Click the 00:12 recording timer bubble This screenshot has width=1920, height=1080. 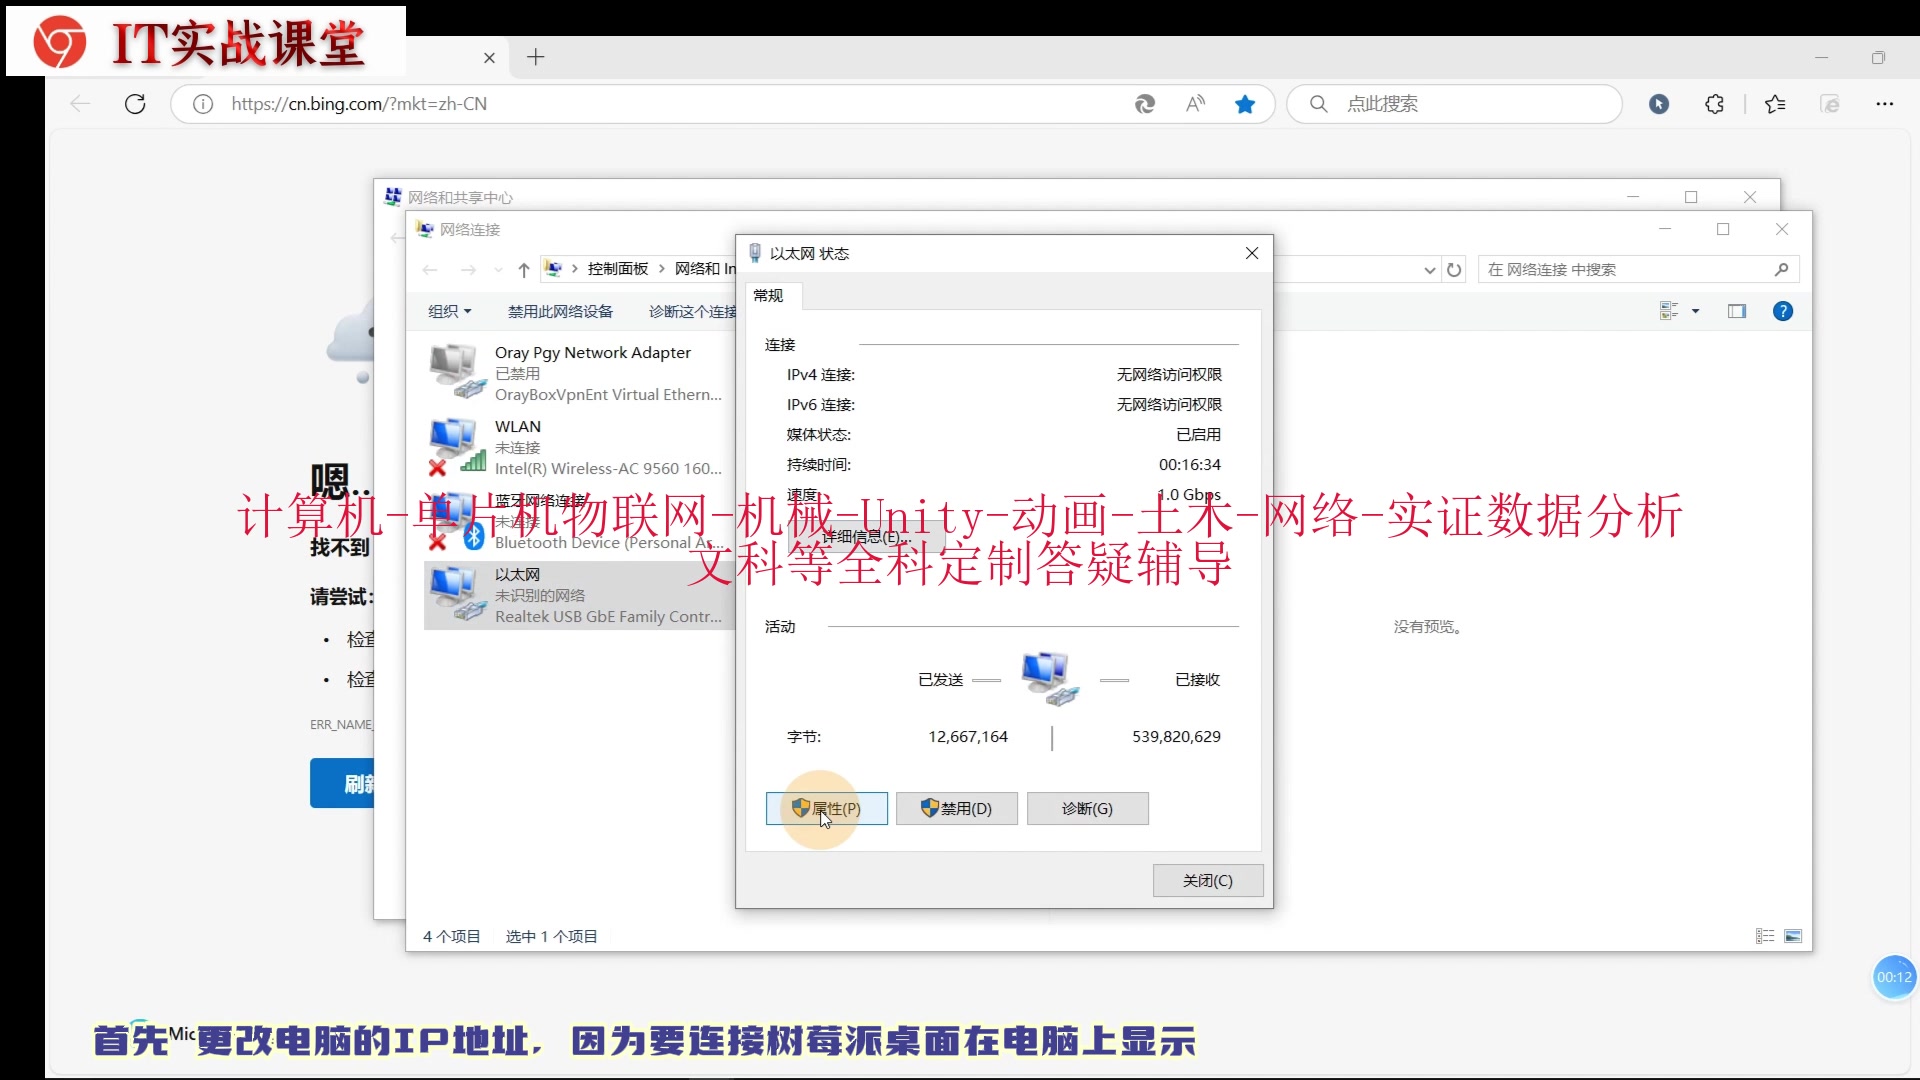click(1893, 977)
